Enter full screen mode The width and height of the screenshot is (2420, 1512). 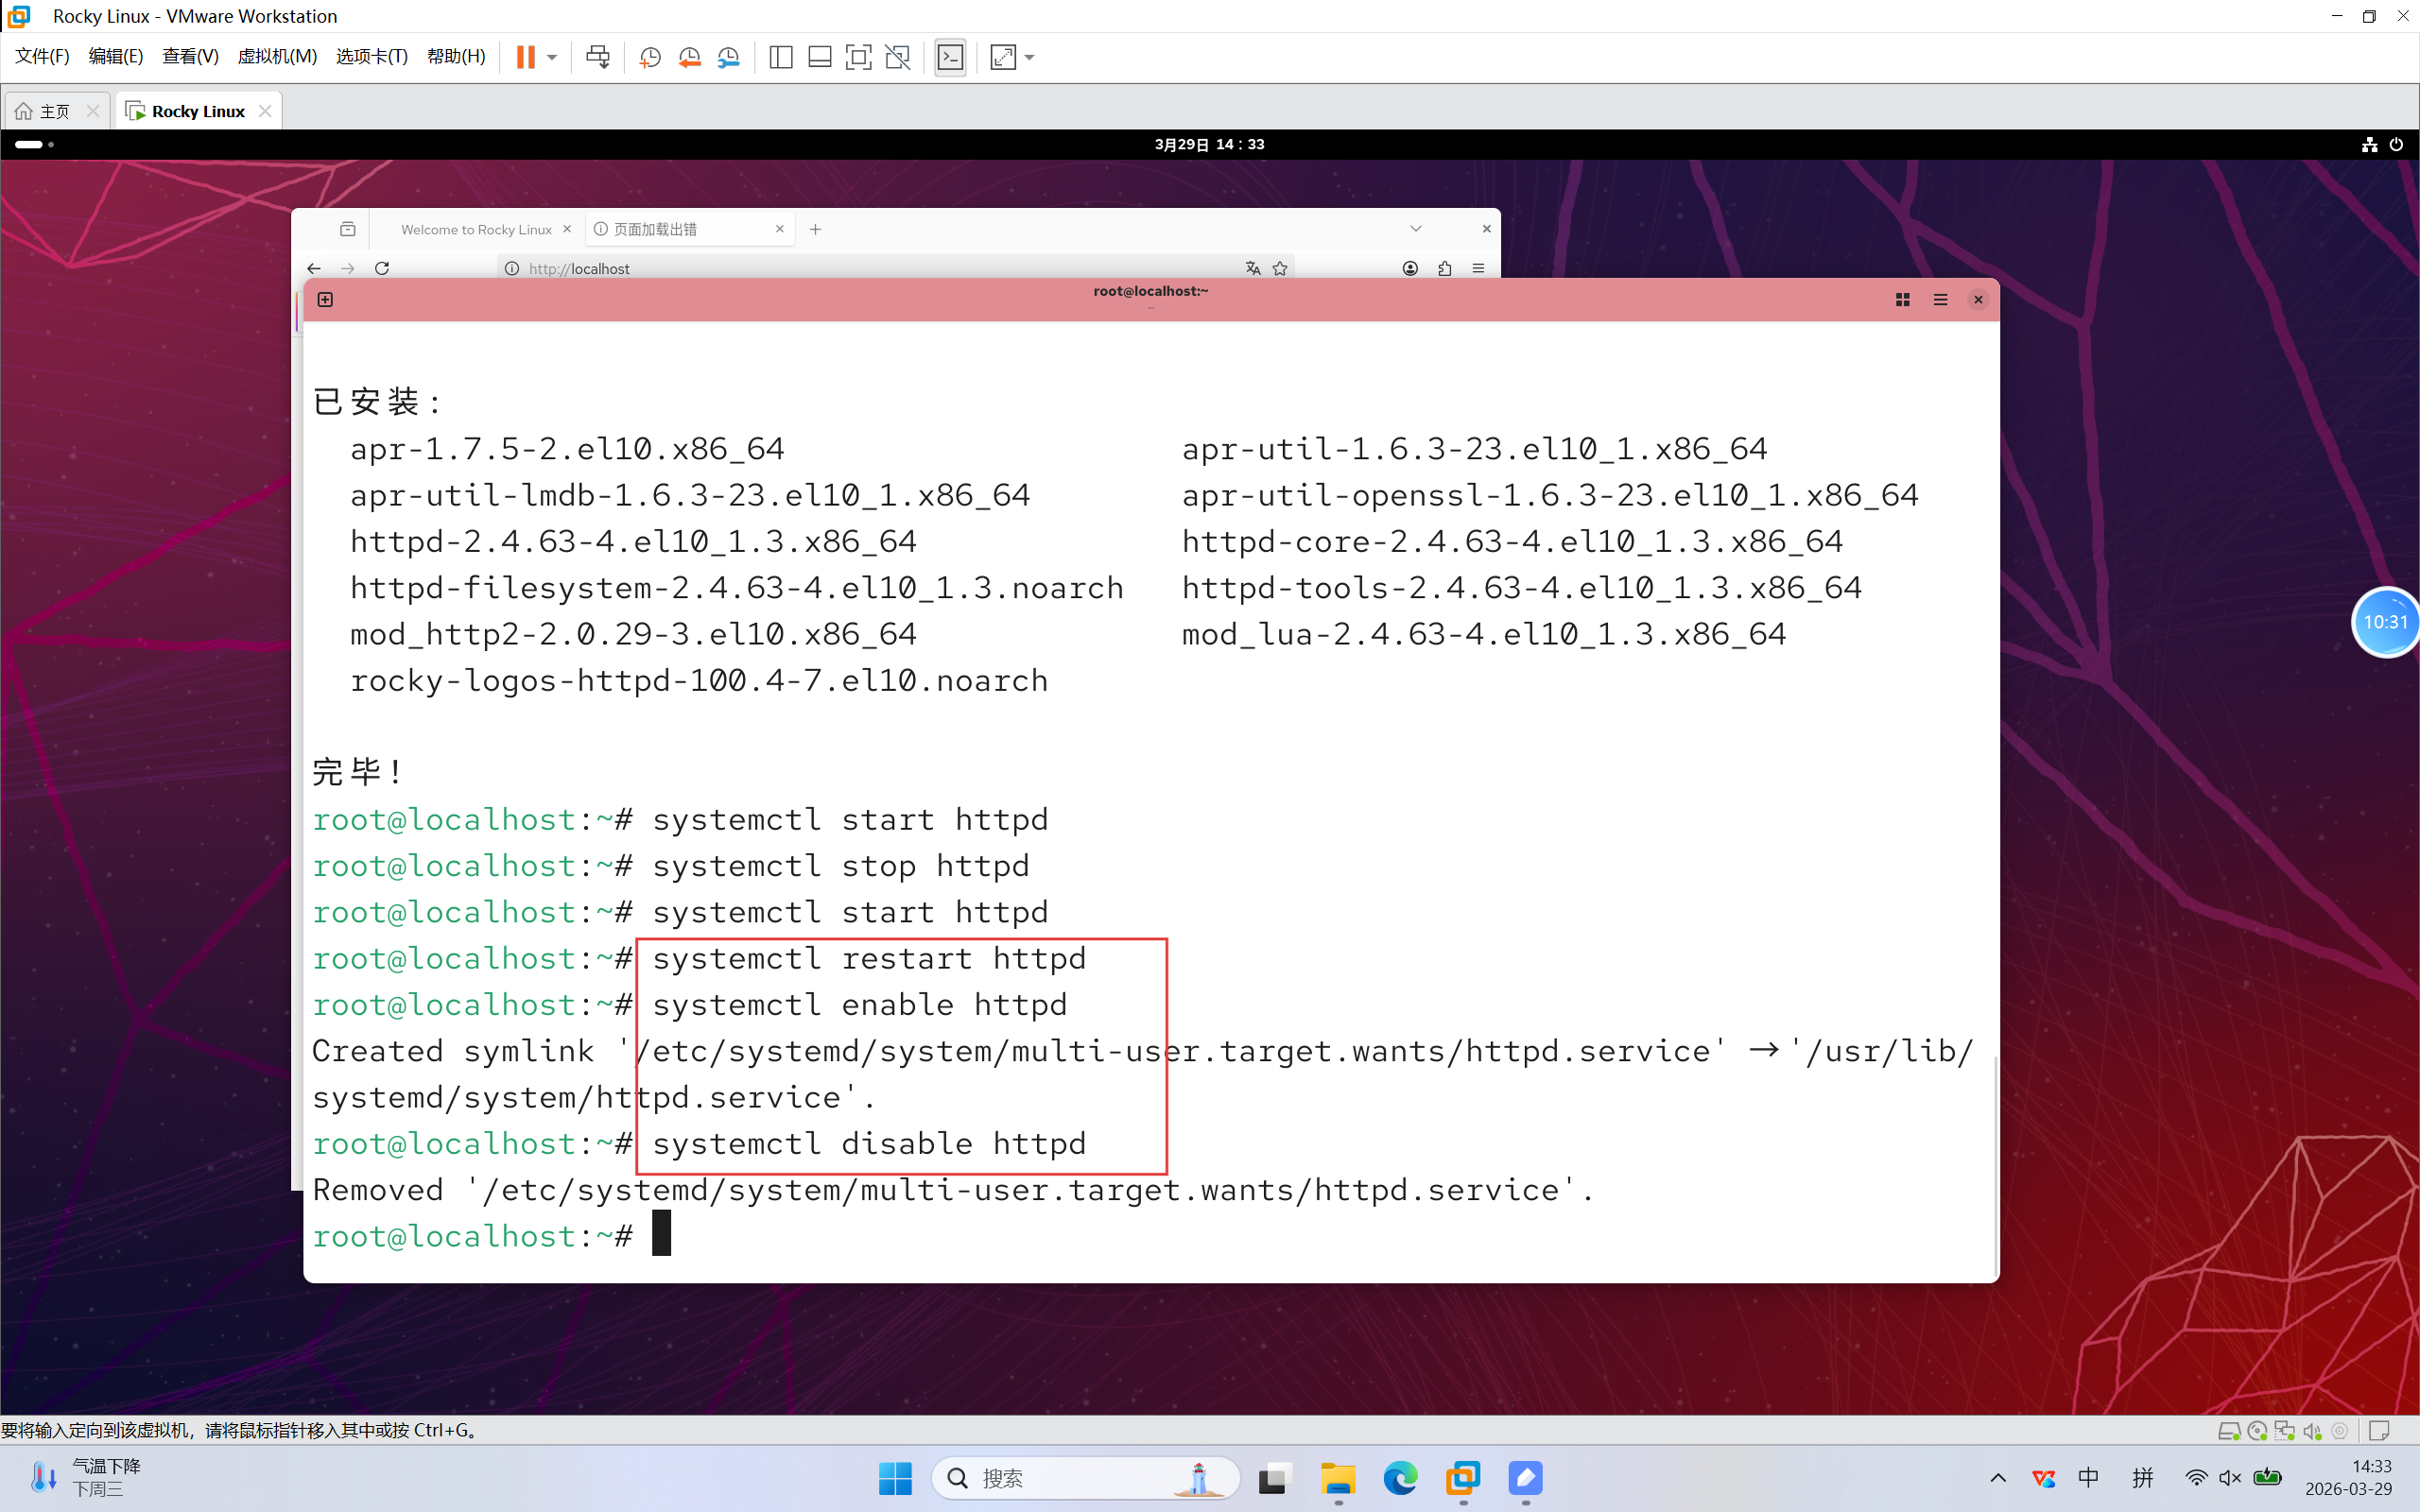[x=858, y=57]
